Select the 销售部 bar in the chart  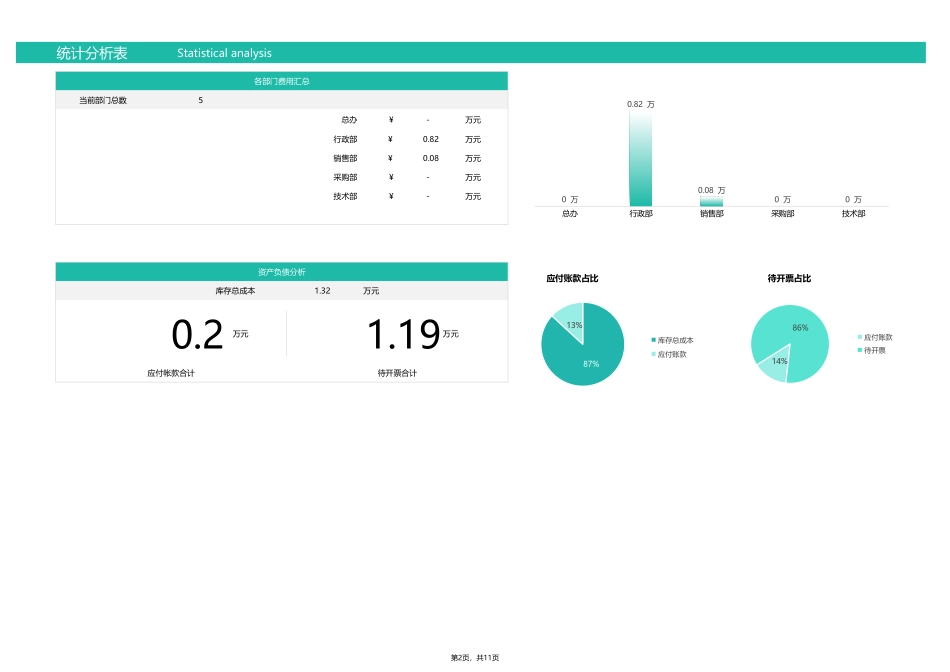click(x=711, y=202)
